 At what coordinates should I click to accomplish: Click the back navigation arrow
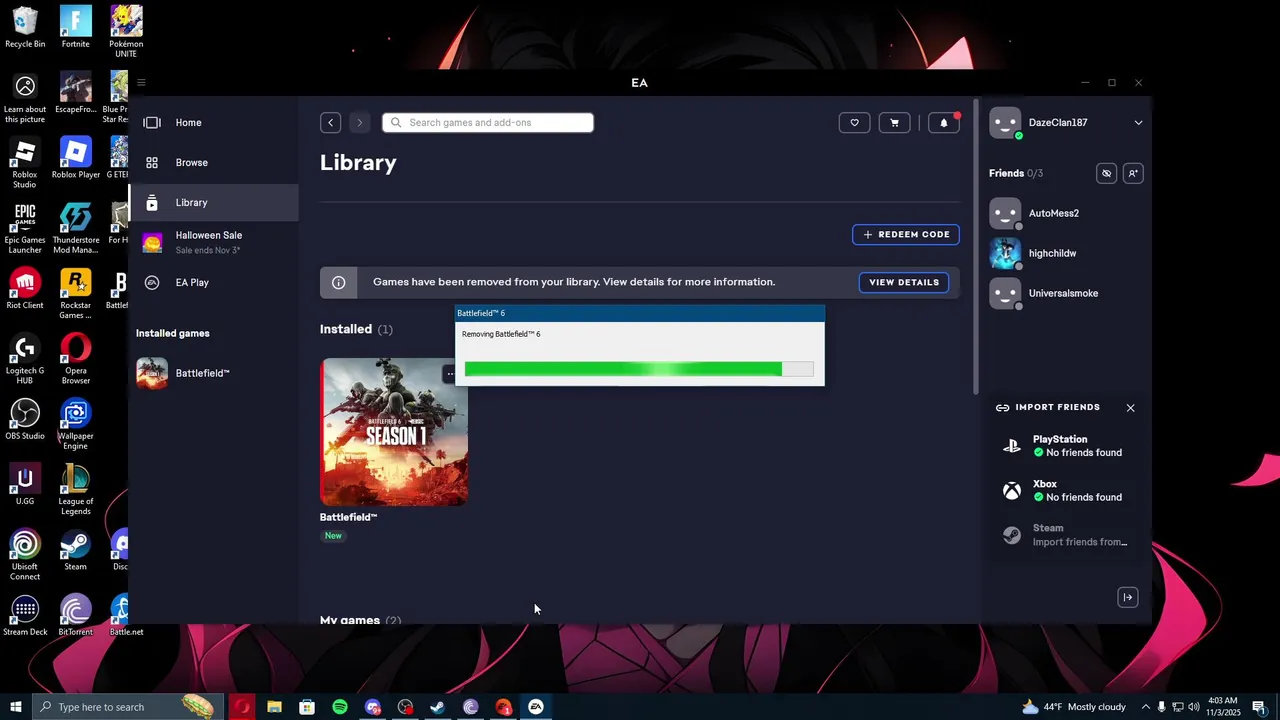[x=330, y=122]
